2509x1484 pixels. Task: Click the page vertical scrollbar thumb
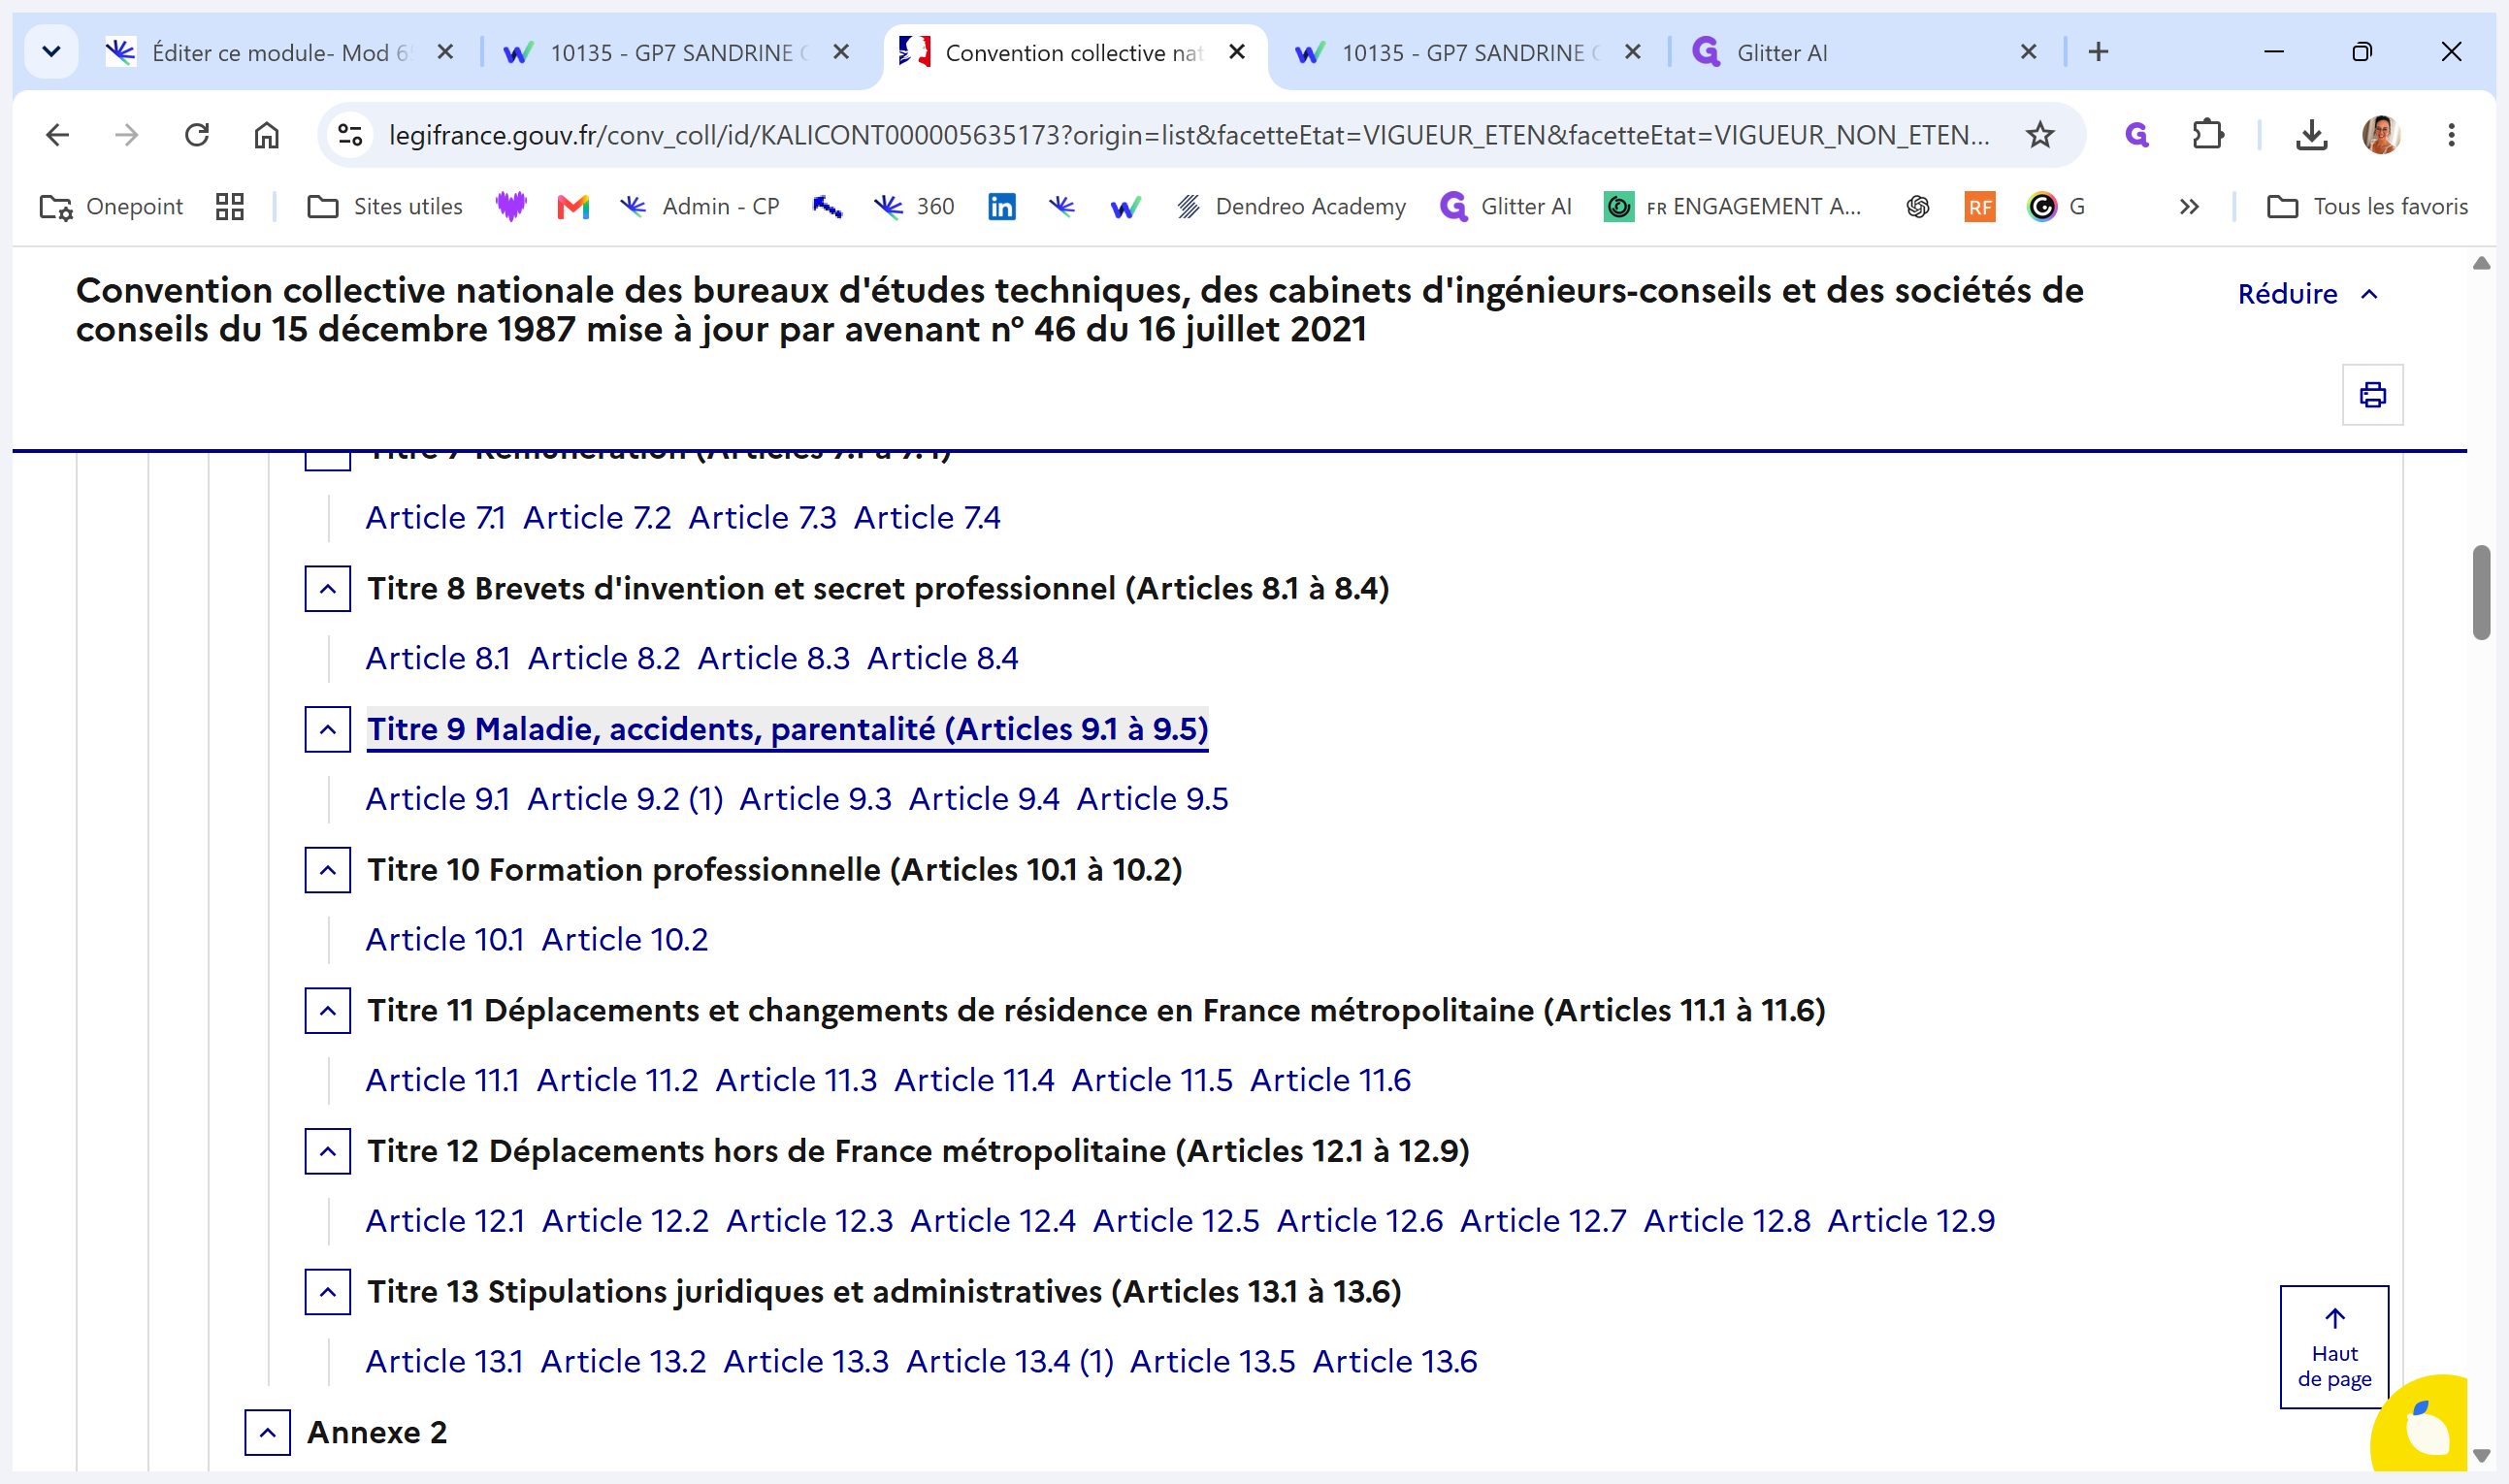click(2481, 592)
